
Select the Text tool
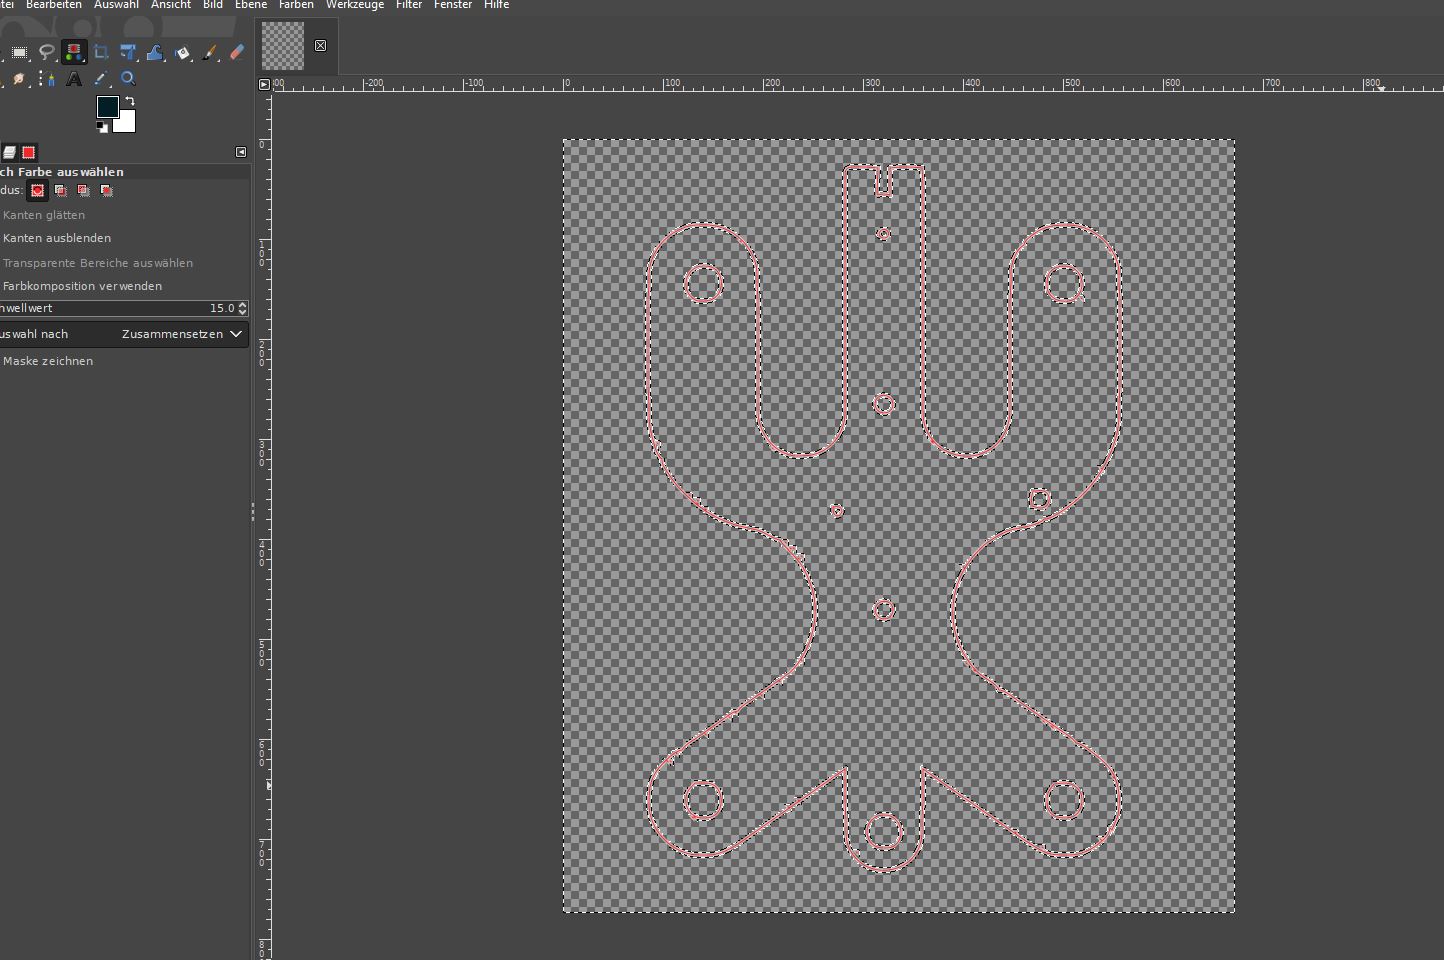point(74,79)
